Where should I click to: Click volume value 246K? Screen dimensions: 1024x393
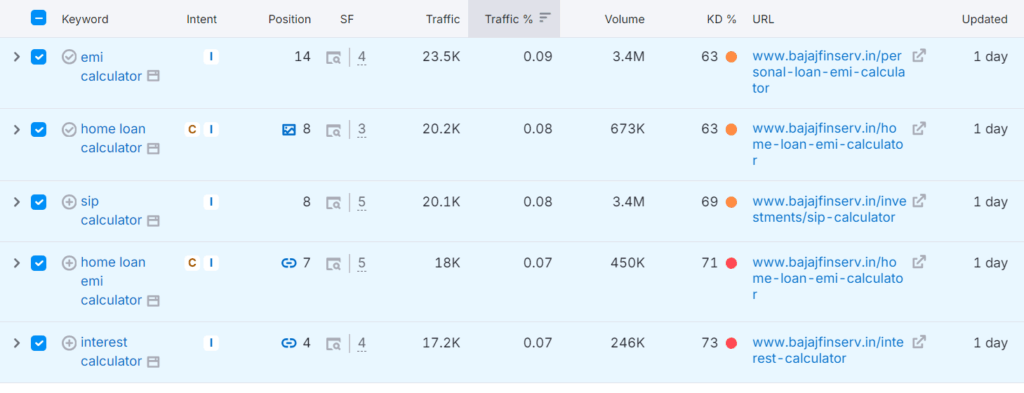pyautogui.click(x=628, y=343)
